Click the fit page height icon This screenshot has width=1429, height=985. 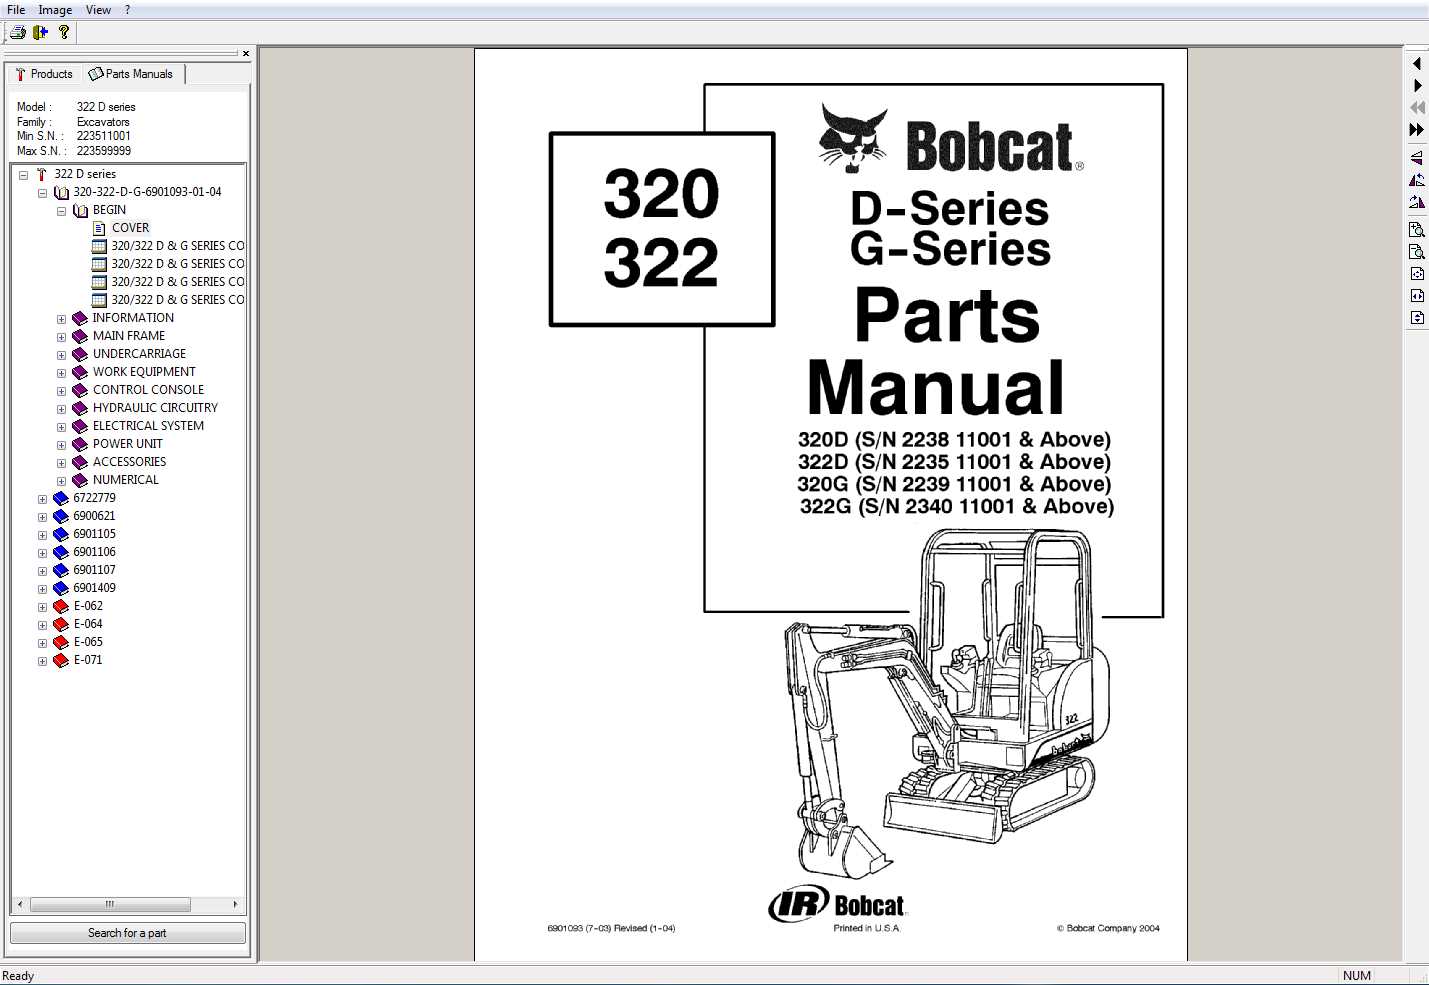(1417, 318)
